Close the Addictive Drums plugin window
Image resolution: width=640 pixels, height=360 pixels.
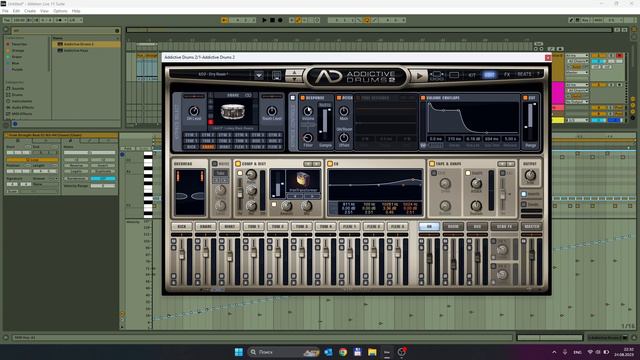(x=548, y=58)
